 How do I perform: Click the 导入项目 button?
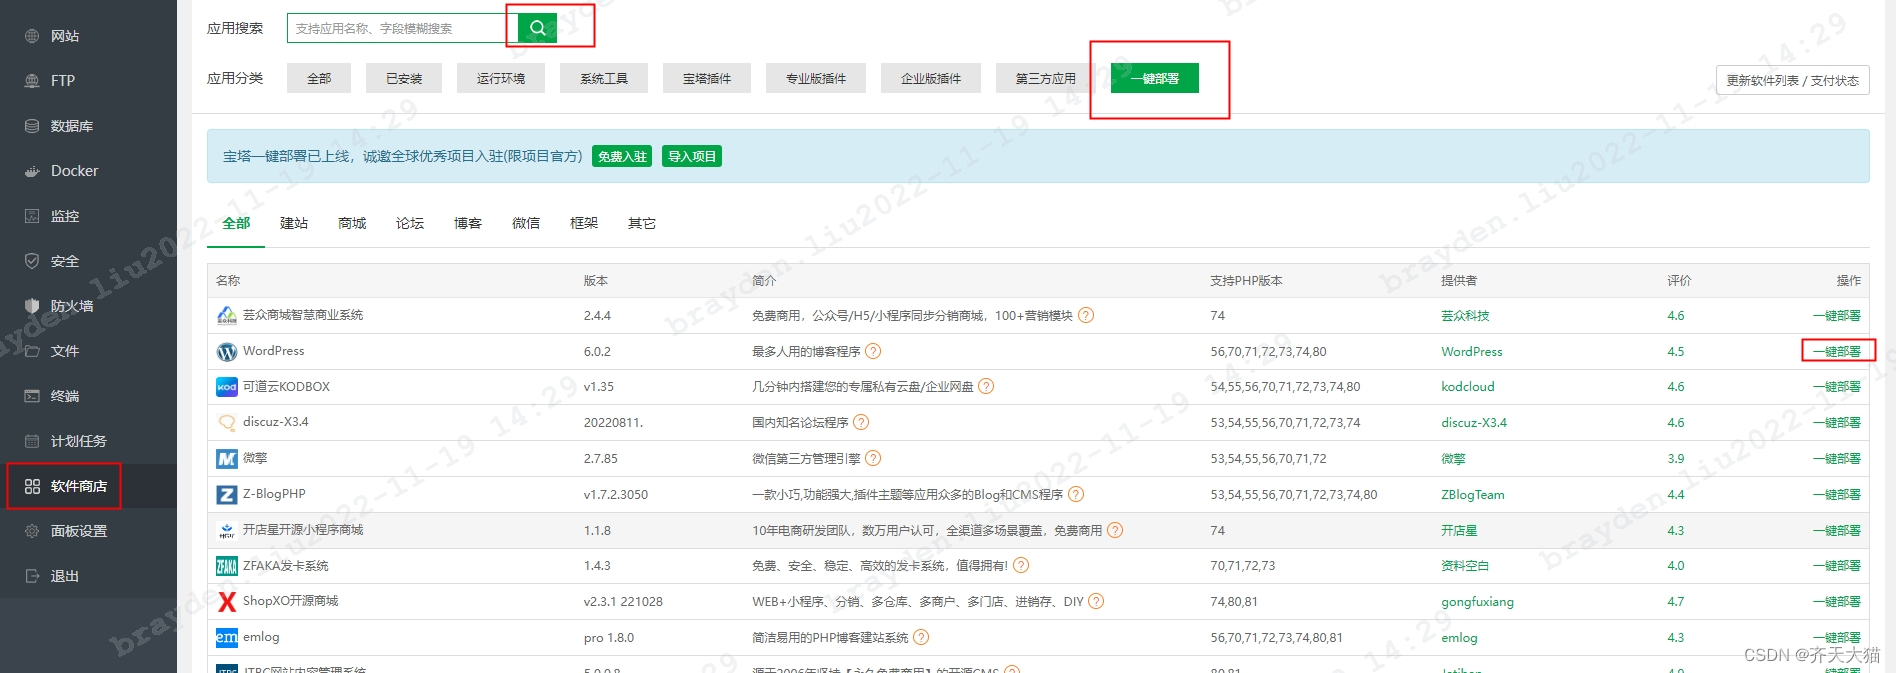(692, 156)
